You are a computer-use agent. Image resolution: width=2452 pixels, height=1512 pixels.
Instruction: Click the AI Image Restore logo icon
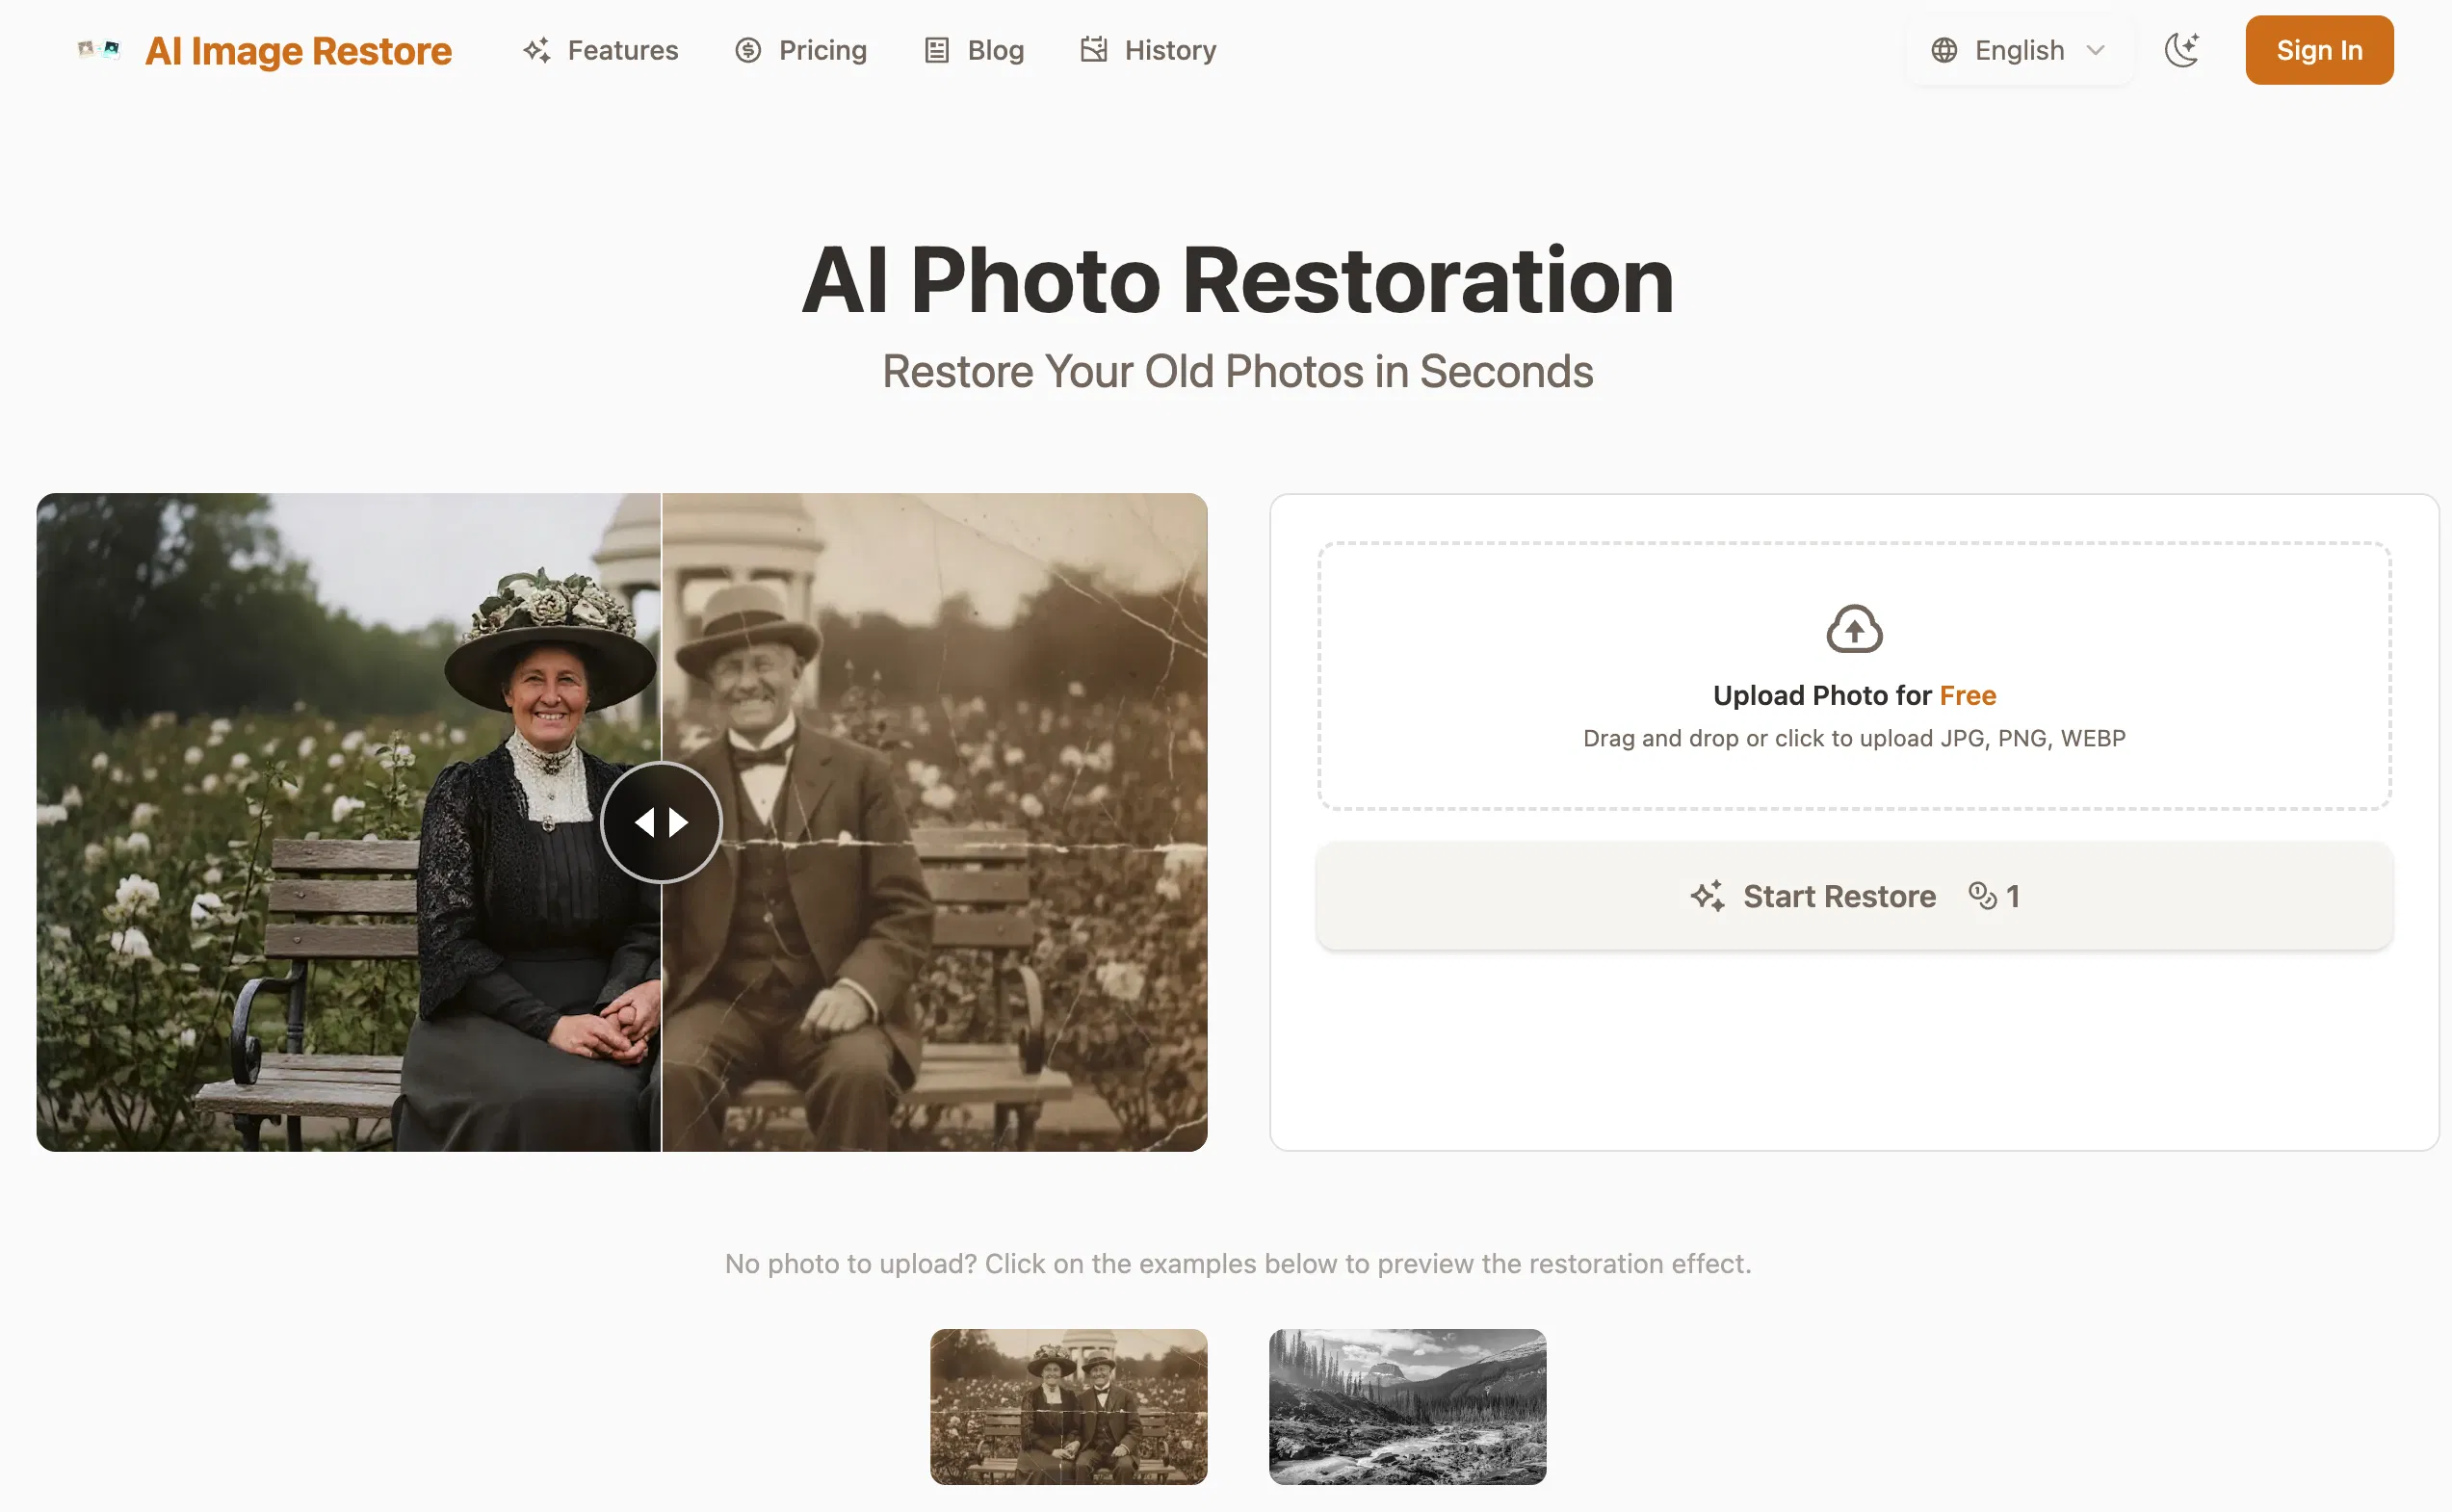pyautogui.click(x=97, y=47)
